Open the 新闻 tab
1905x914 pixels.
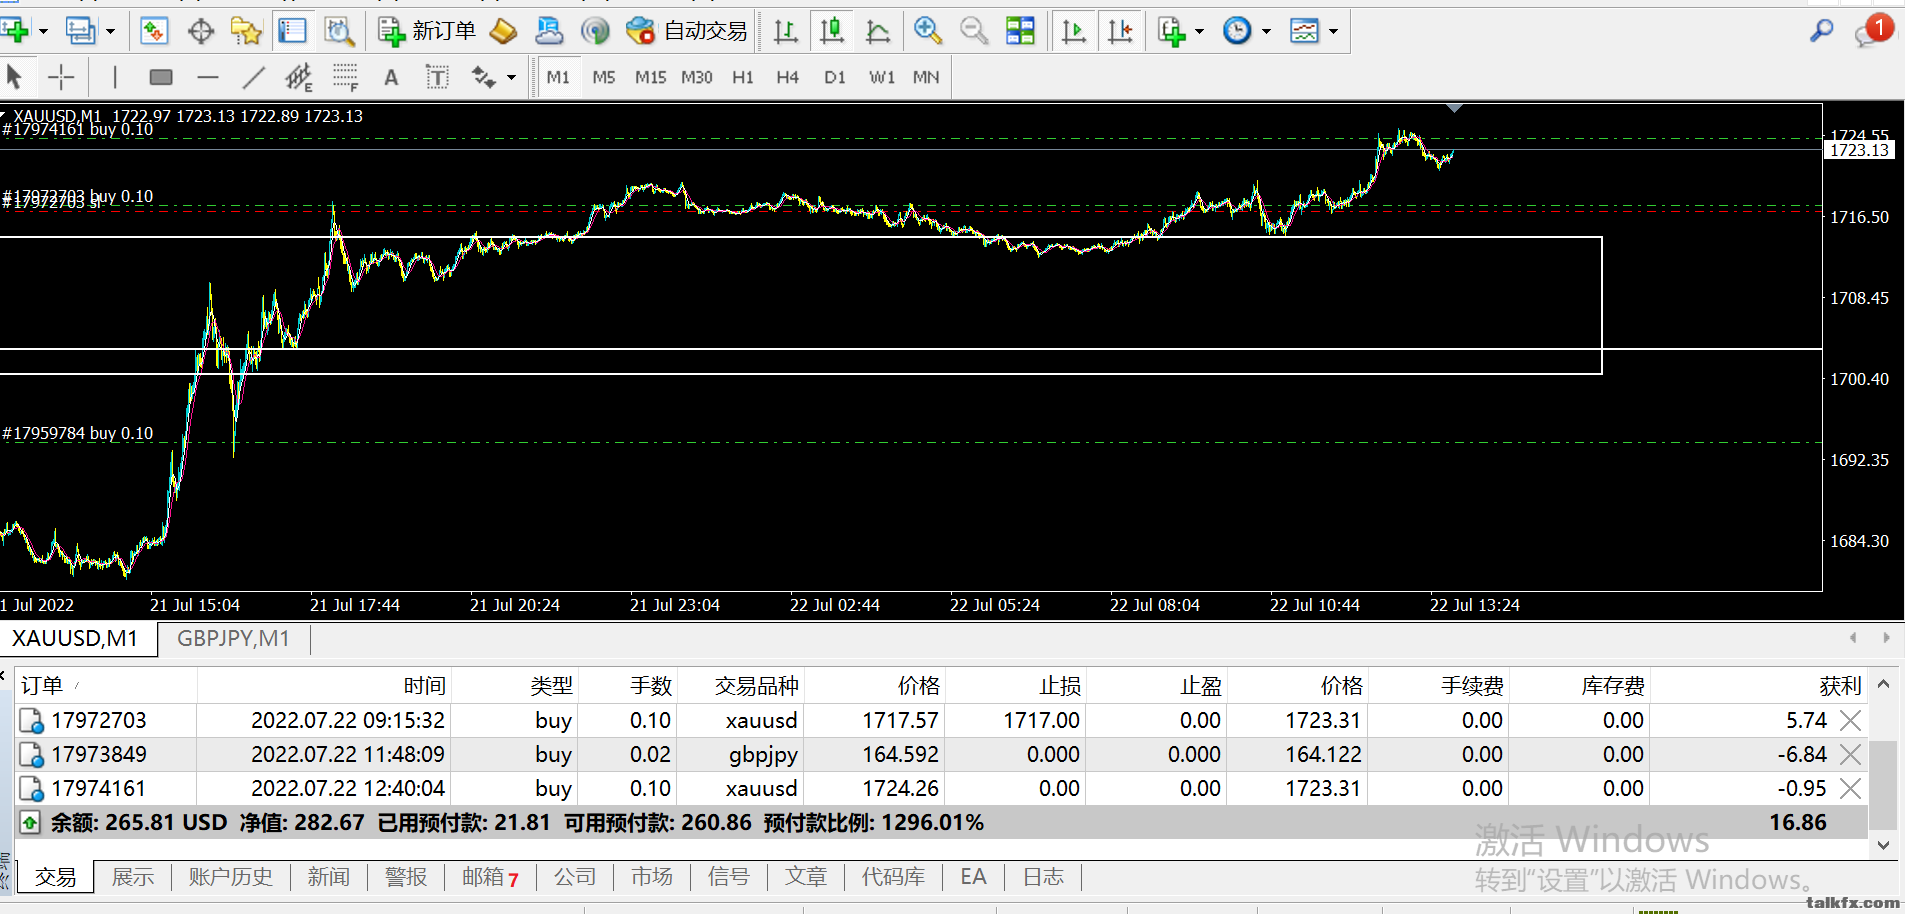pos(328,877)
